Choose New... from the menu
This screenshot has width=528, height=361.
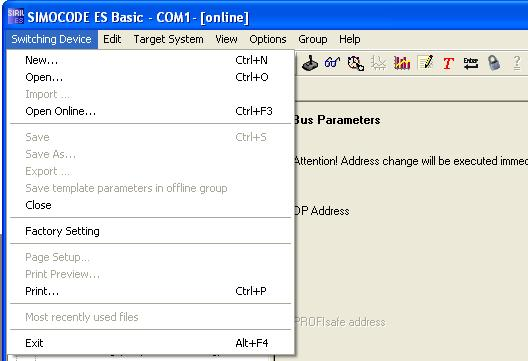[x=151, y=60]
